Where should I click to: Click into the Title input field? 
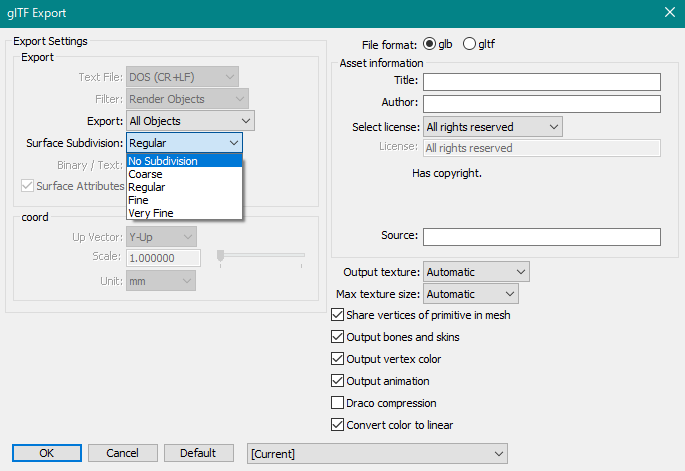[x=541, y=81]
